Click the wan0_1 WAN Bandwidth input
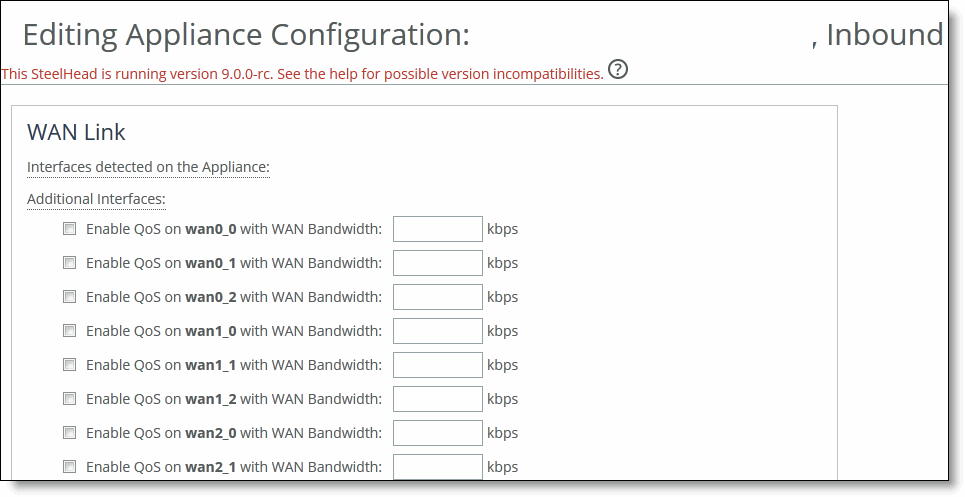 click(x=437, y=263)
